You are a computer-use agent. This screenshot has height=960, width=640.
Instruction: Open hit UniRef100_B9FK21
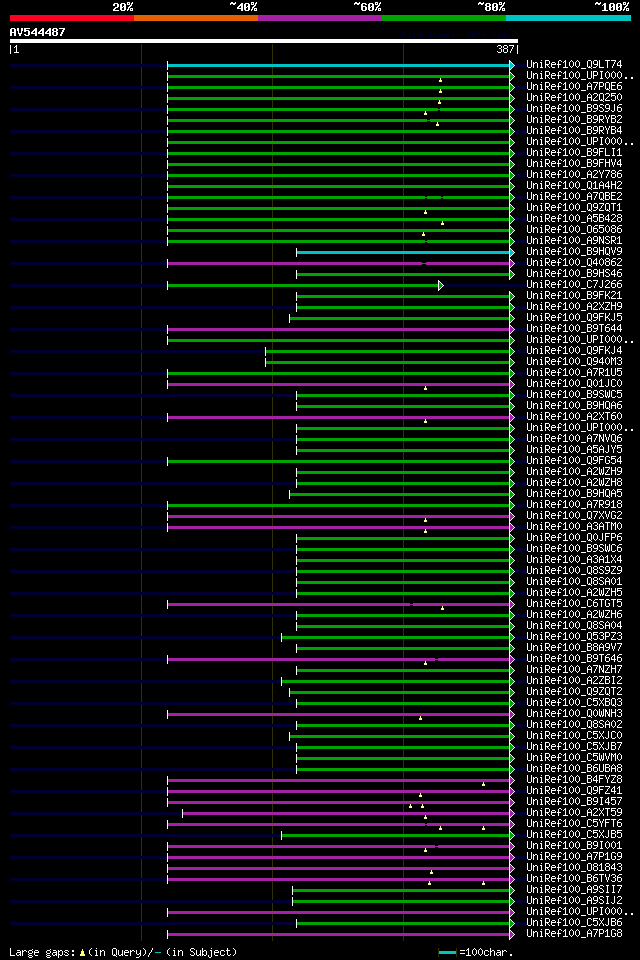pos(574,296)
